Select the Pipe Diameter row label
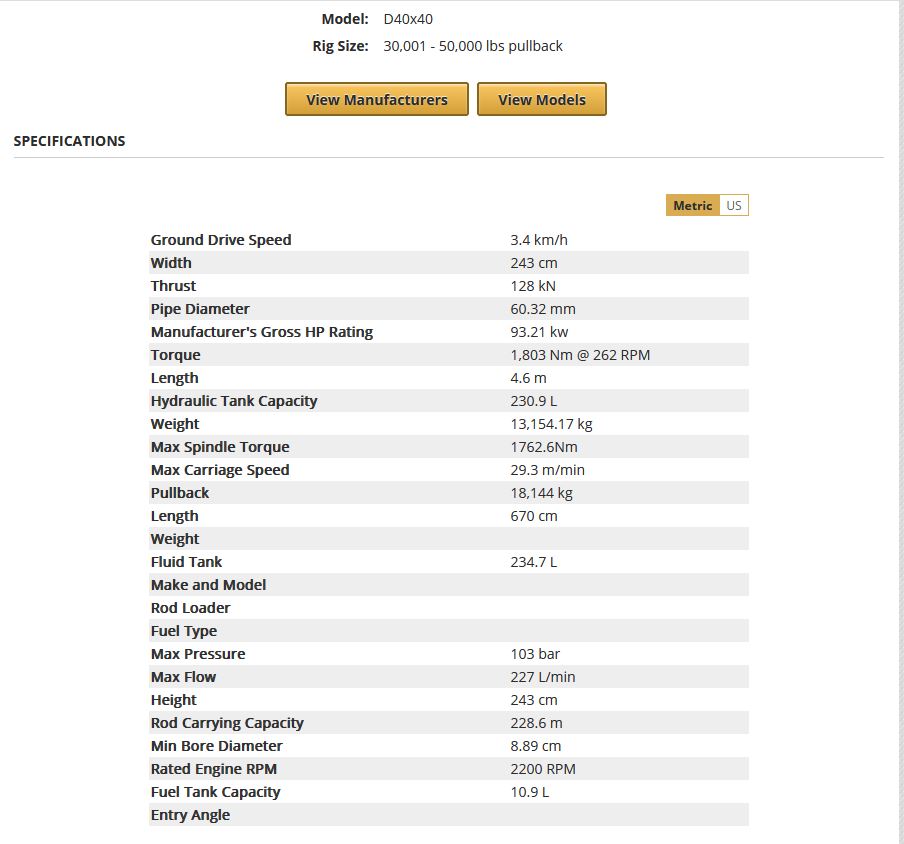The height and width of the screenshot is (844, 904). pos(200,309)
